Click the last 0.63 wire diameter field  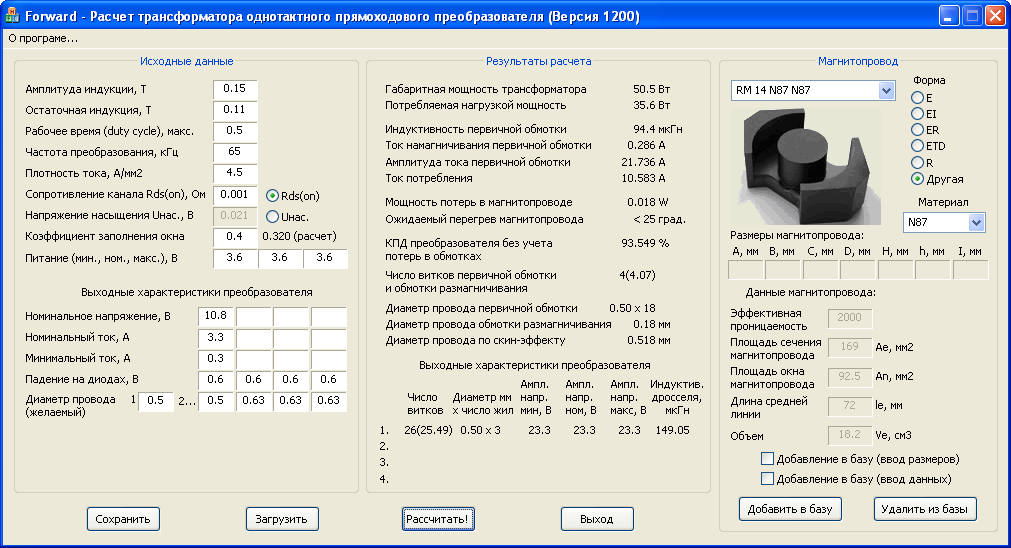329,401
